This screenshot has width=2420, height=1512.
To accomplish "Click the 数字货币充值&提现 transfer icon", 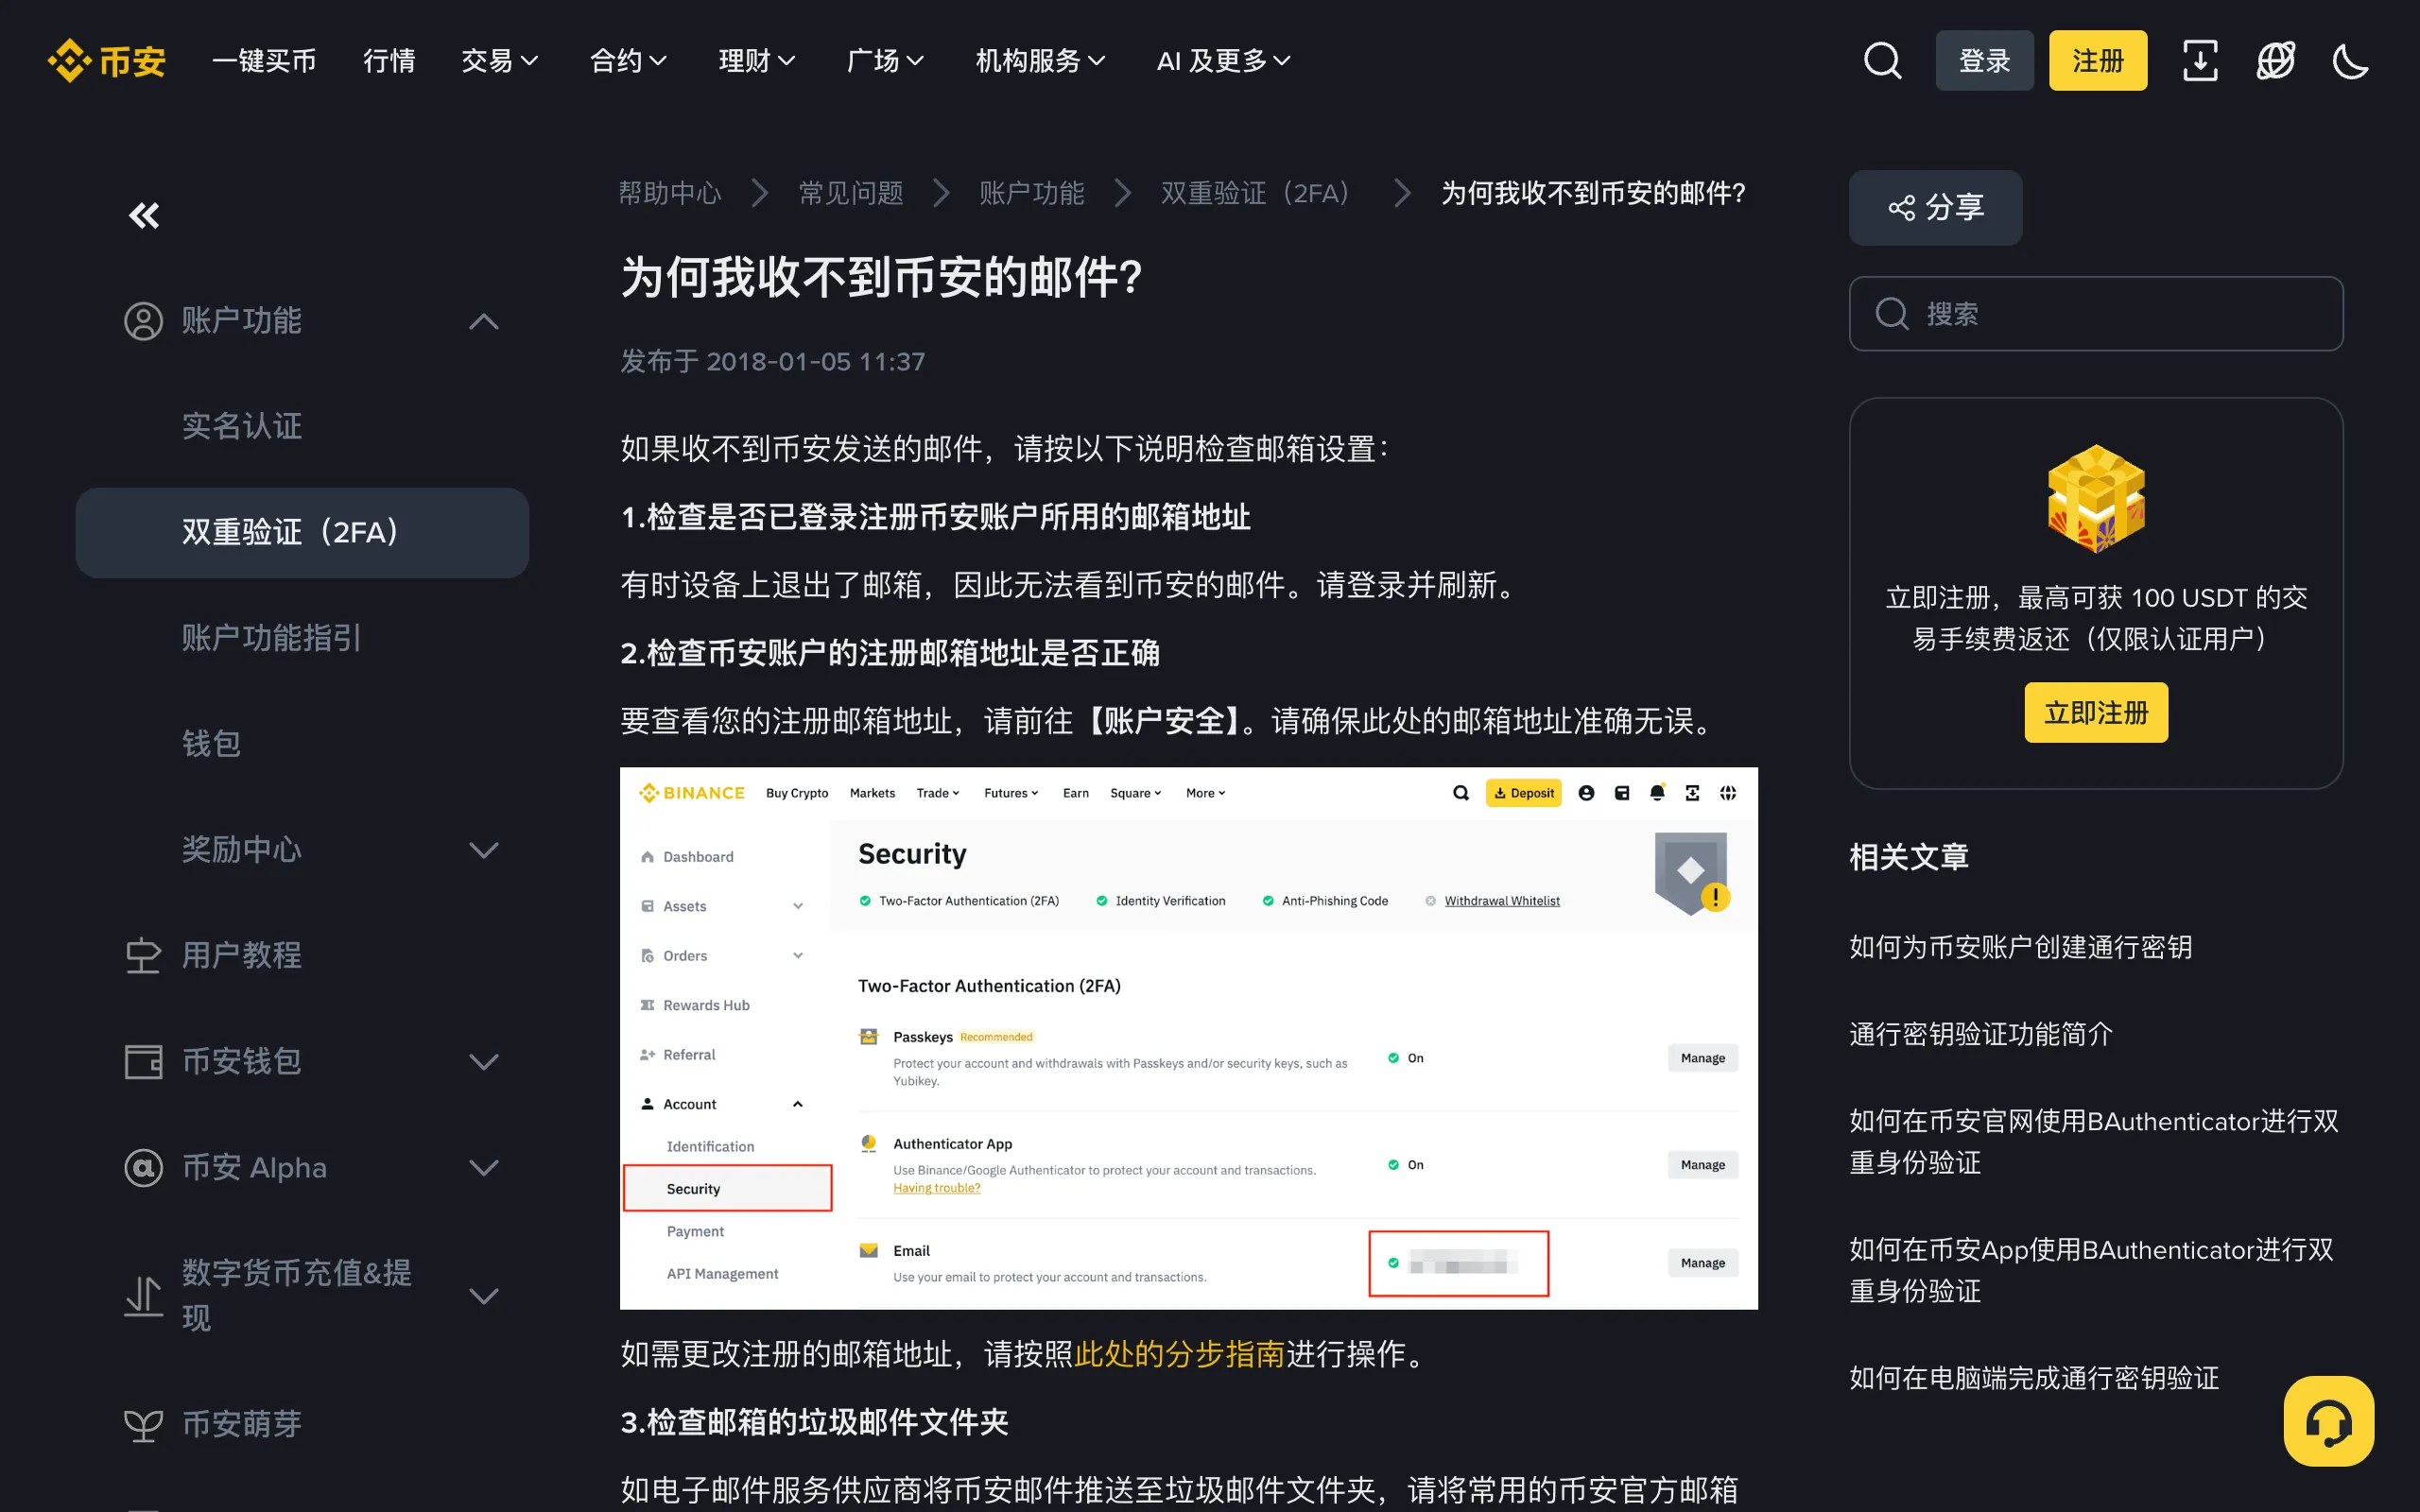I will [143, 1296].
